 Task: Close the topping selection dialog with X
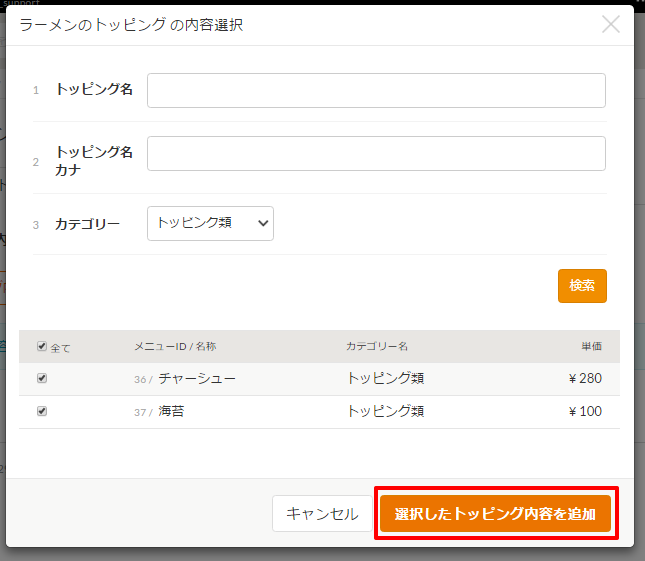click(x=611, y=25)
